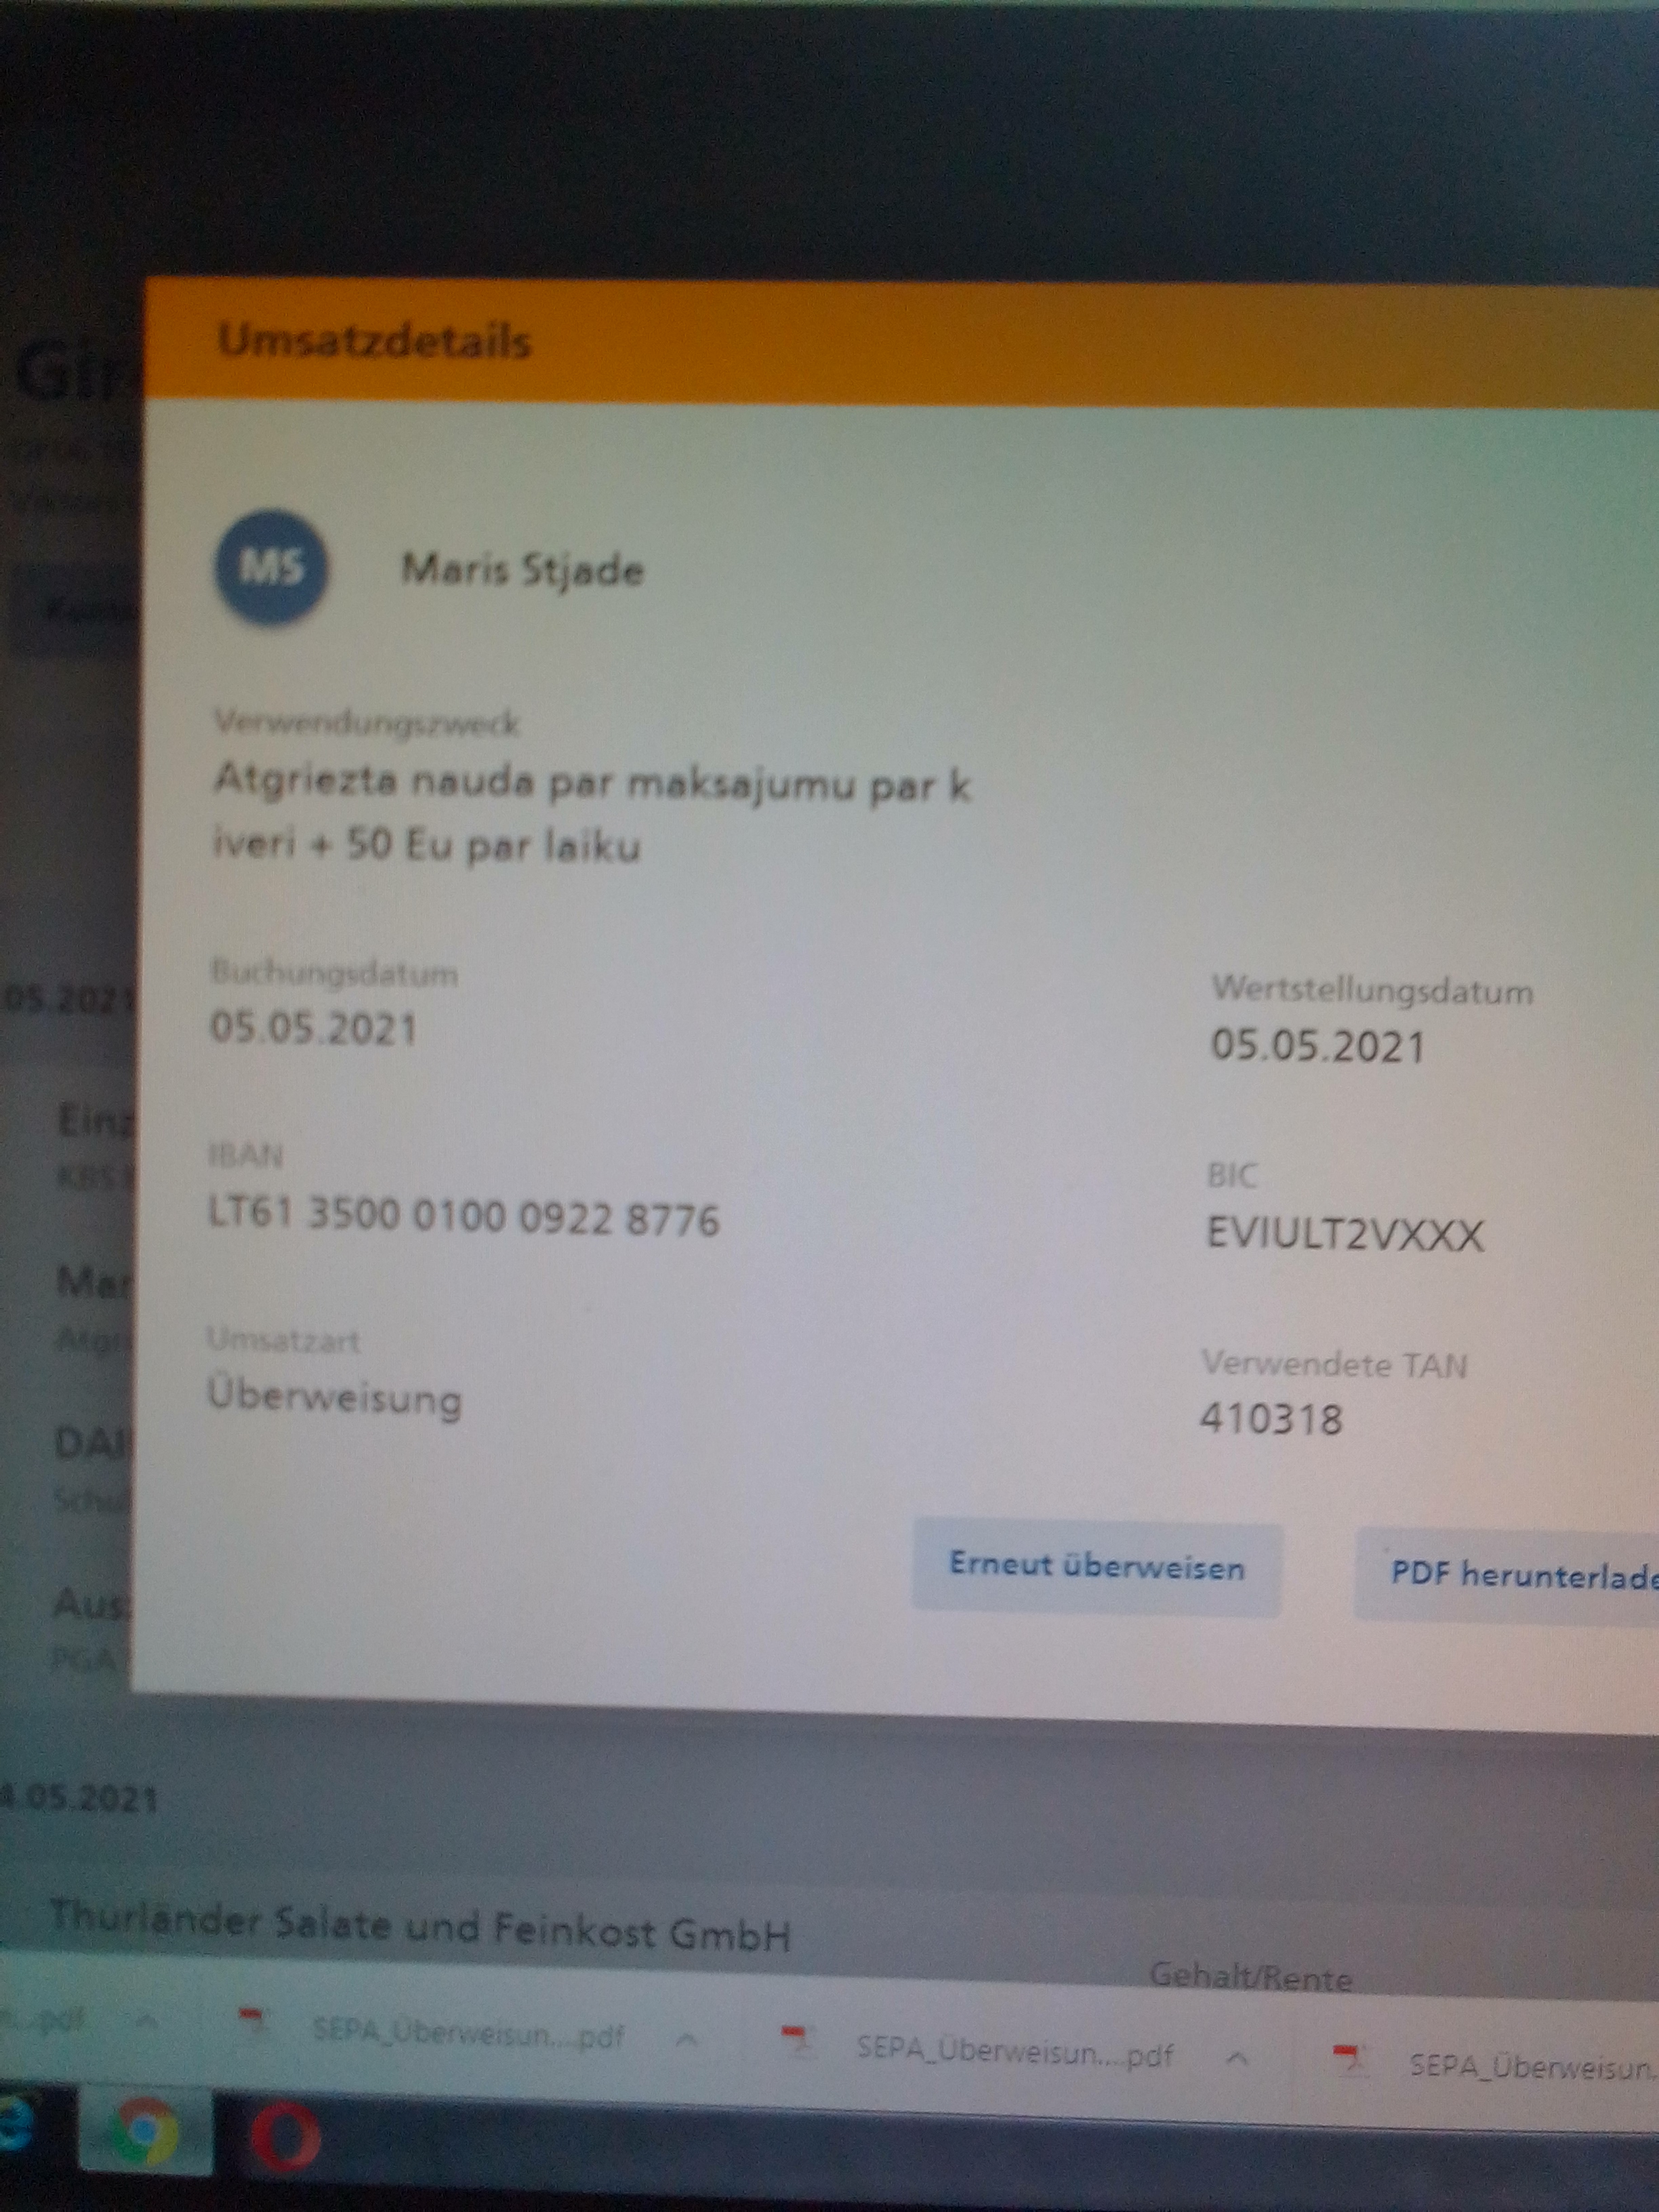Open the Thurlander Salate und Feinkost GmbH transaction
The width and height of the screenshot is (1659, 2212).
(x=420, y=1927)
